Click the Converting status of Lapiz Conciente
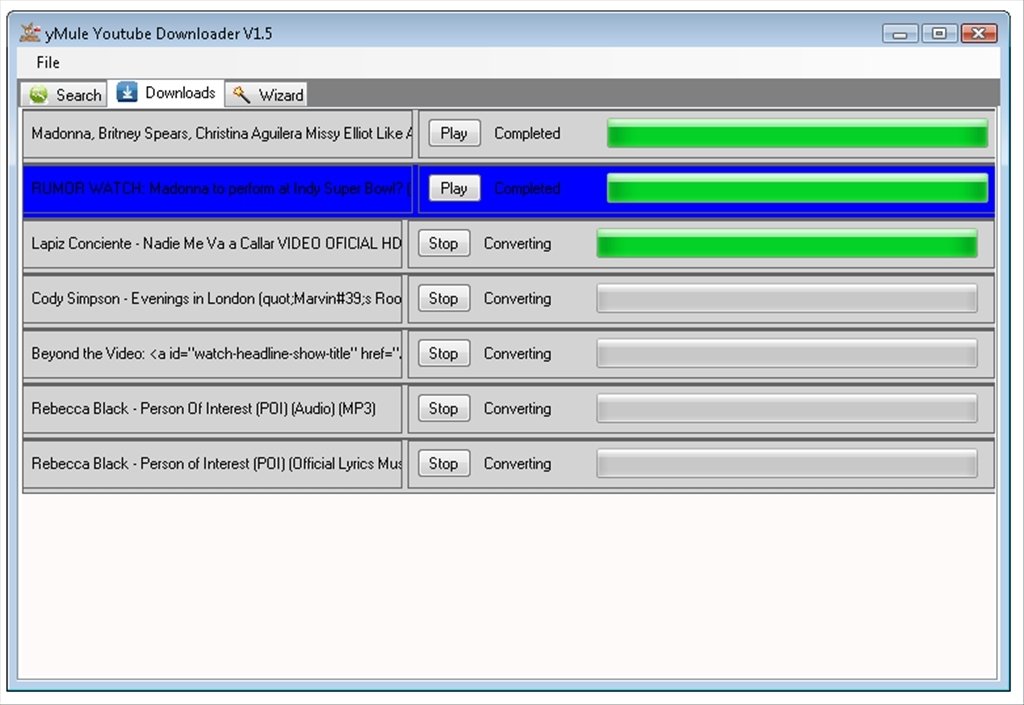 (517, 243)
